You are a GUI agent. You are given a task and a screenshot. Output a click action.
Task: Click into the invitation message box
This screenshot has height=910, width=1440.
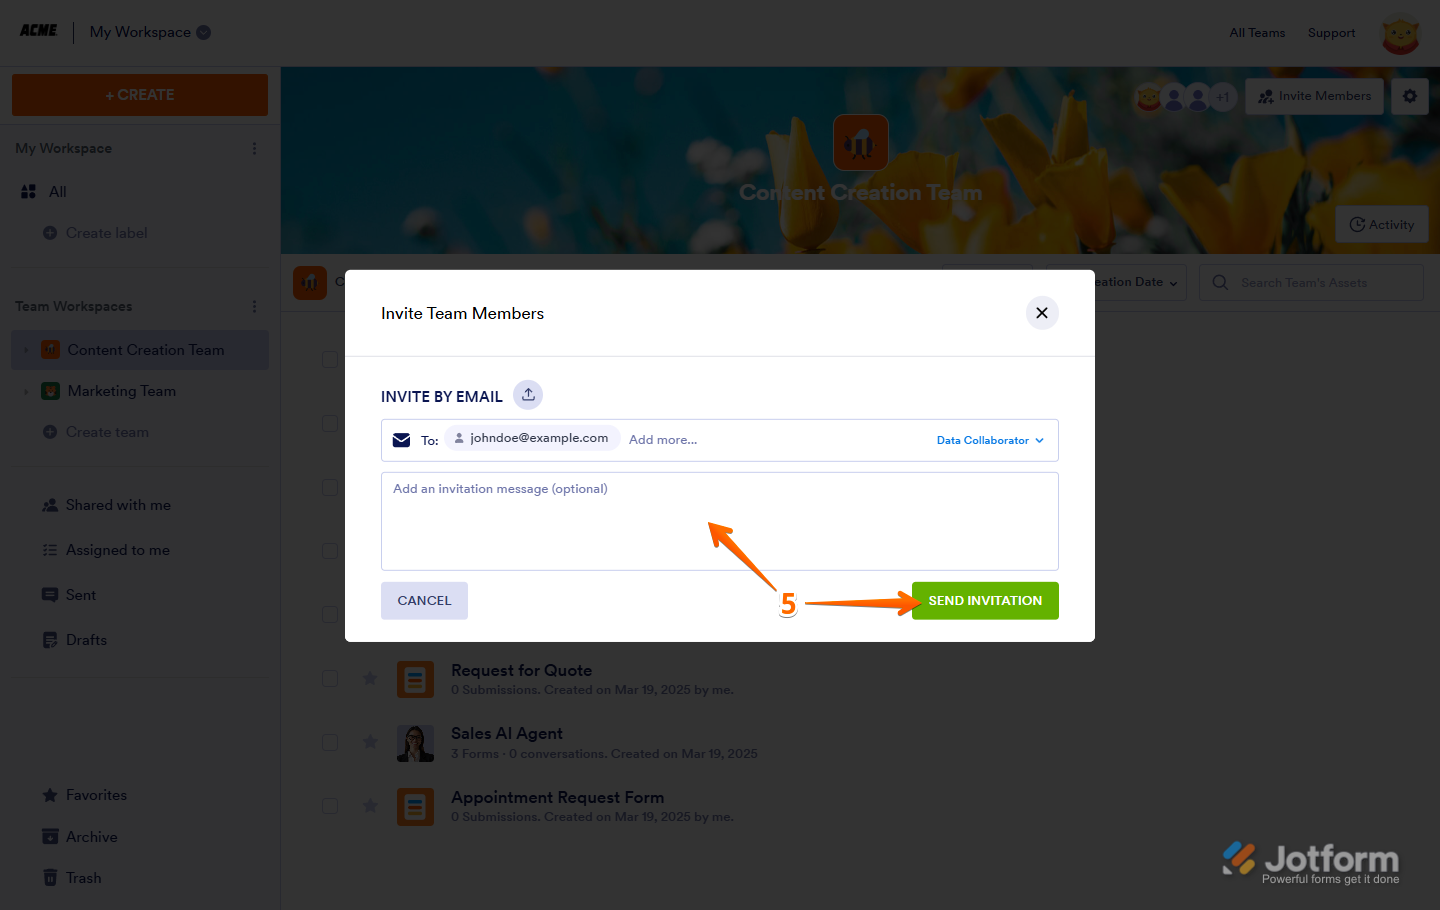pos(720,521)
